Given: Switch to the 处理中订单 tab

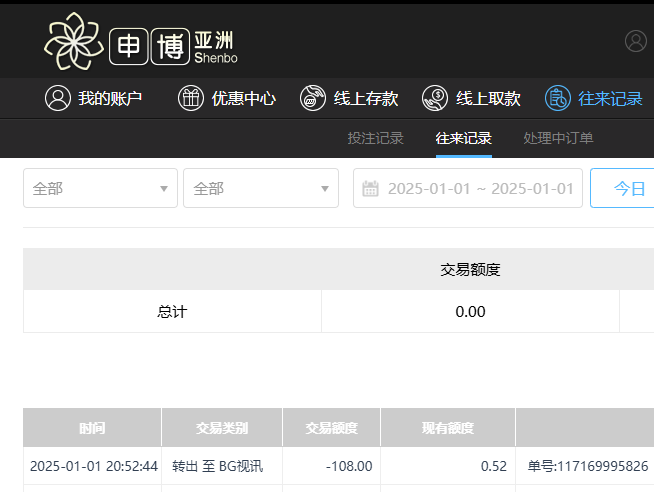Looking at the screenshot, I should pos(558,138).
